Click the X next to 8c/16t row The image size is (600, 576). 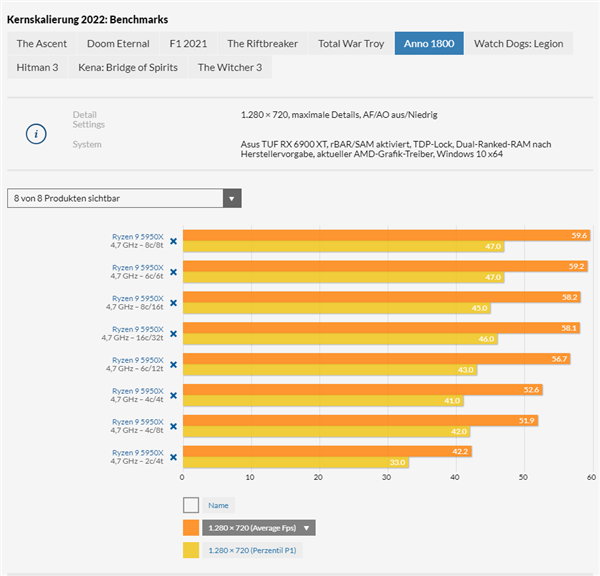[x=173, y=303]
